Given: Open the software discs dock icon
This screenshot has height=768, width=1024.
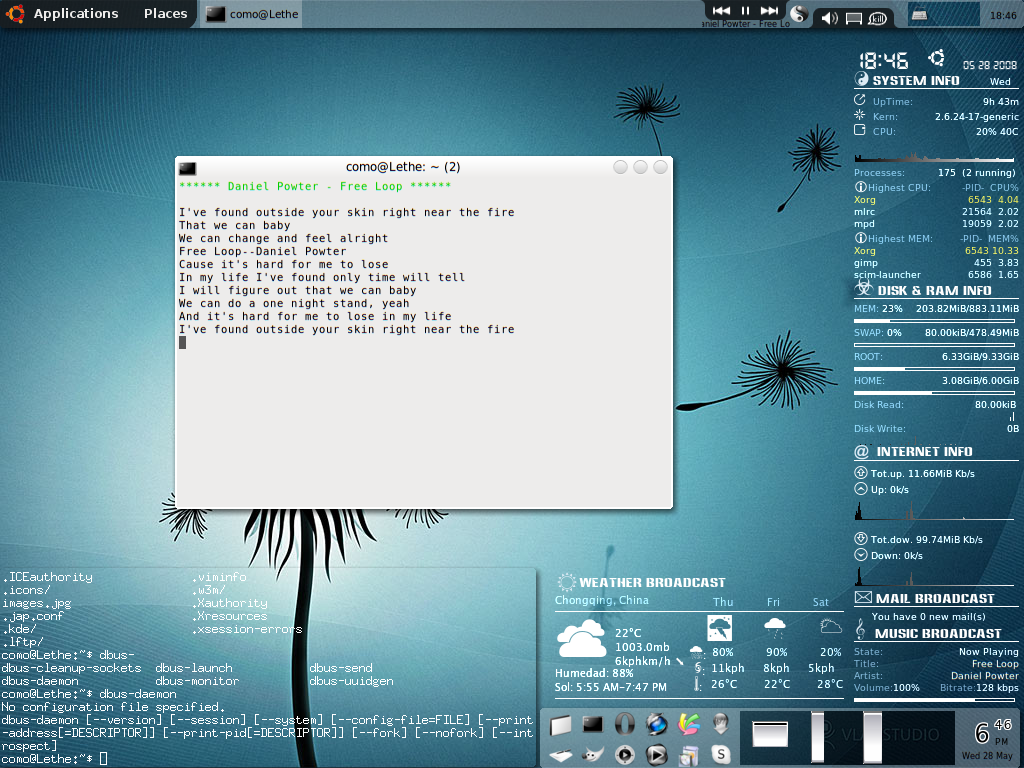Looking at the screenshot, I should pyautogui.click(x=688, y=756).
